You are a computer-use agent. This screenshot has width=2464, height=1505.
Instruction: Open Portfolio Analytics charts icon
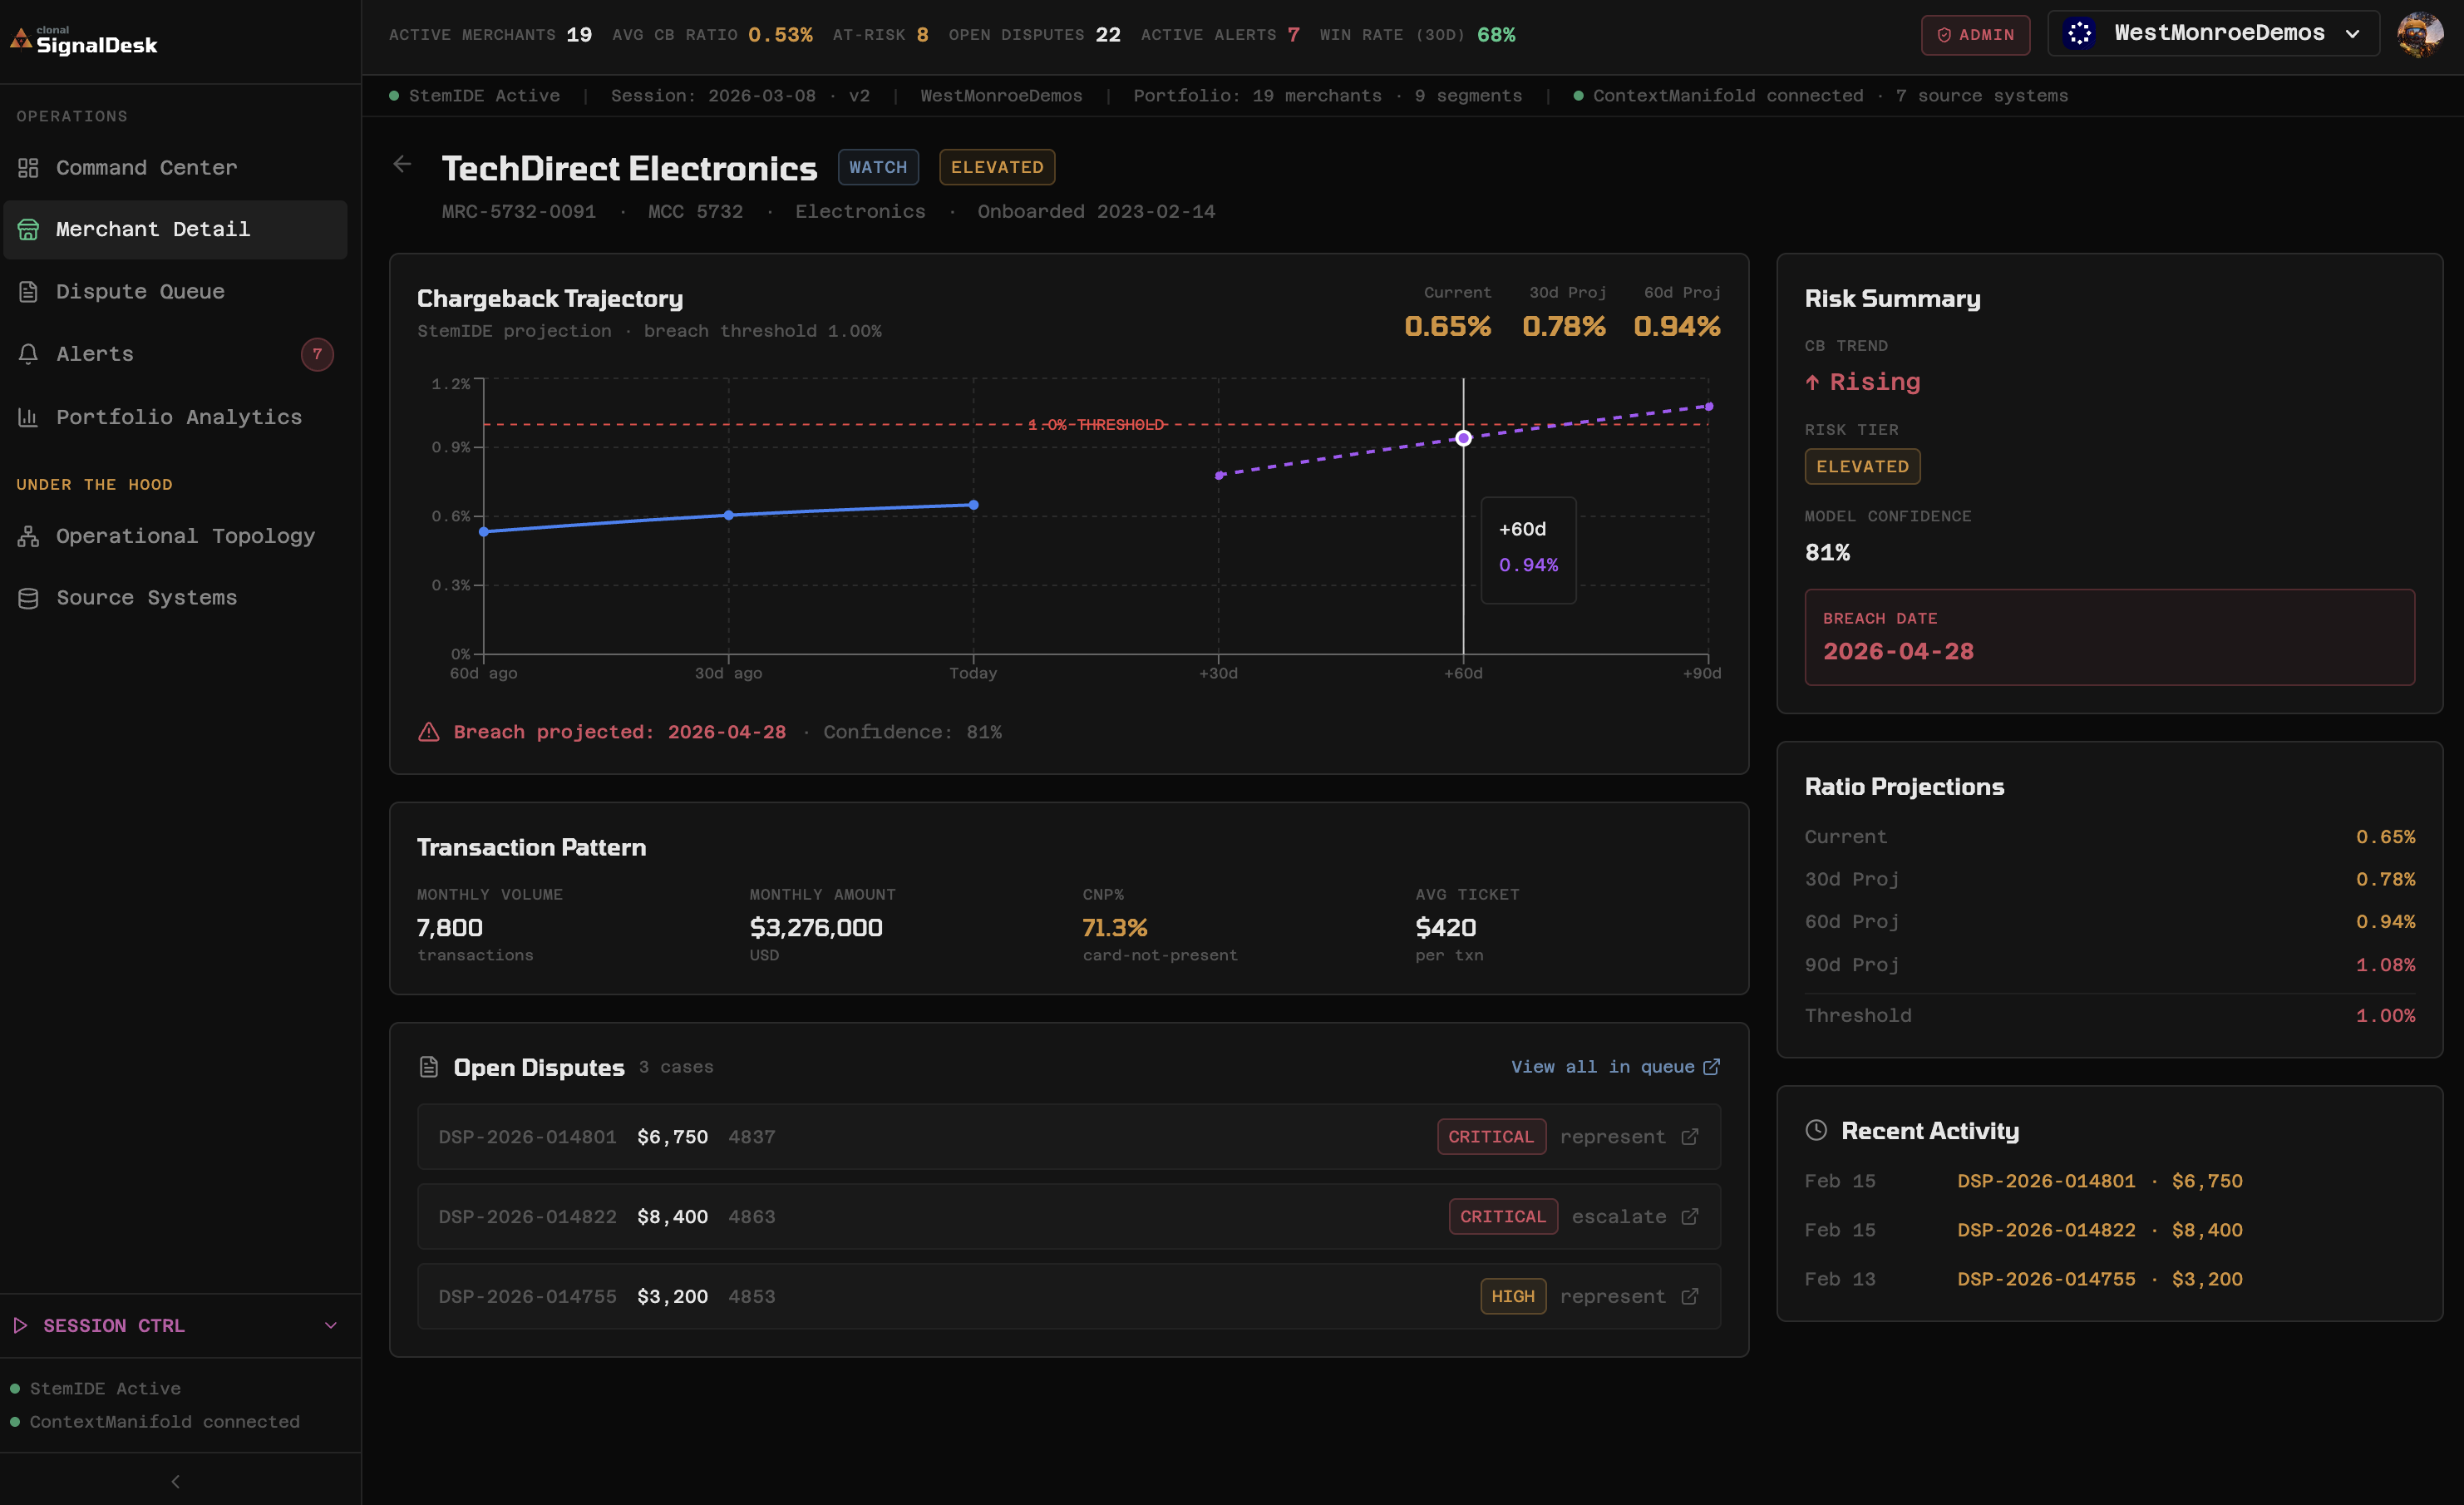(x=28, y=417)
